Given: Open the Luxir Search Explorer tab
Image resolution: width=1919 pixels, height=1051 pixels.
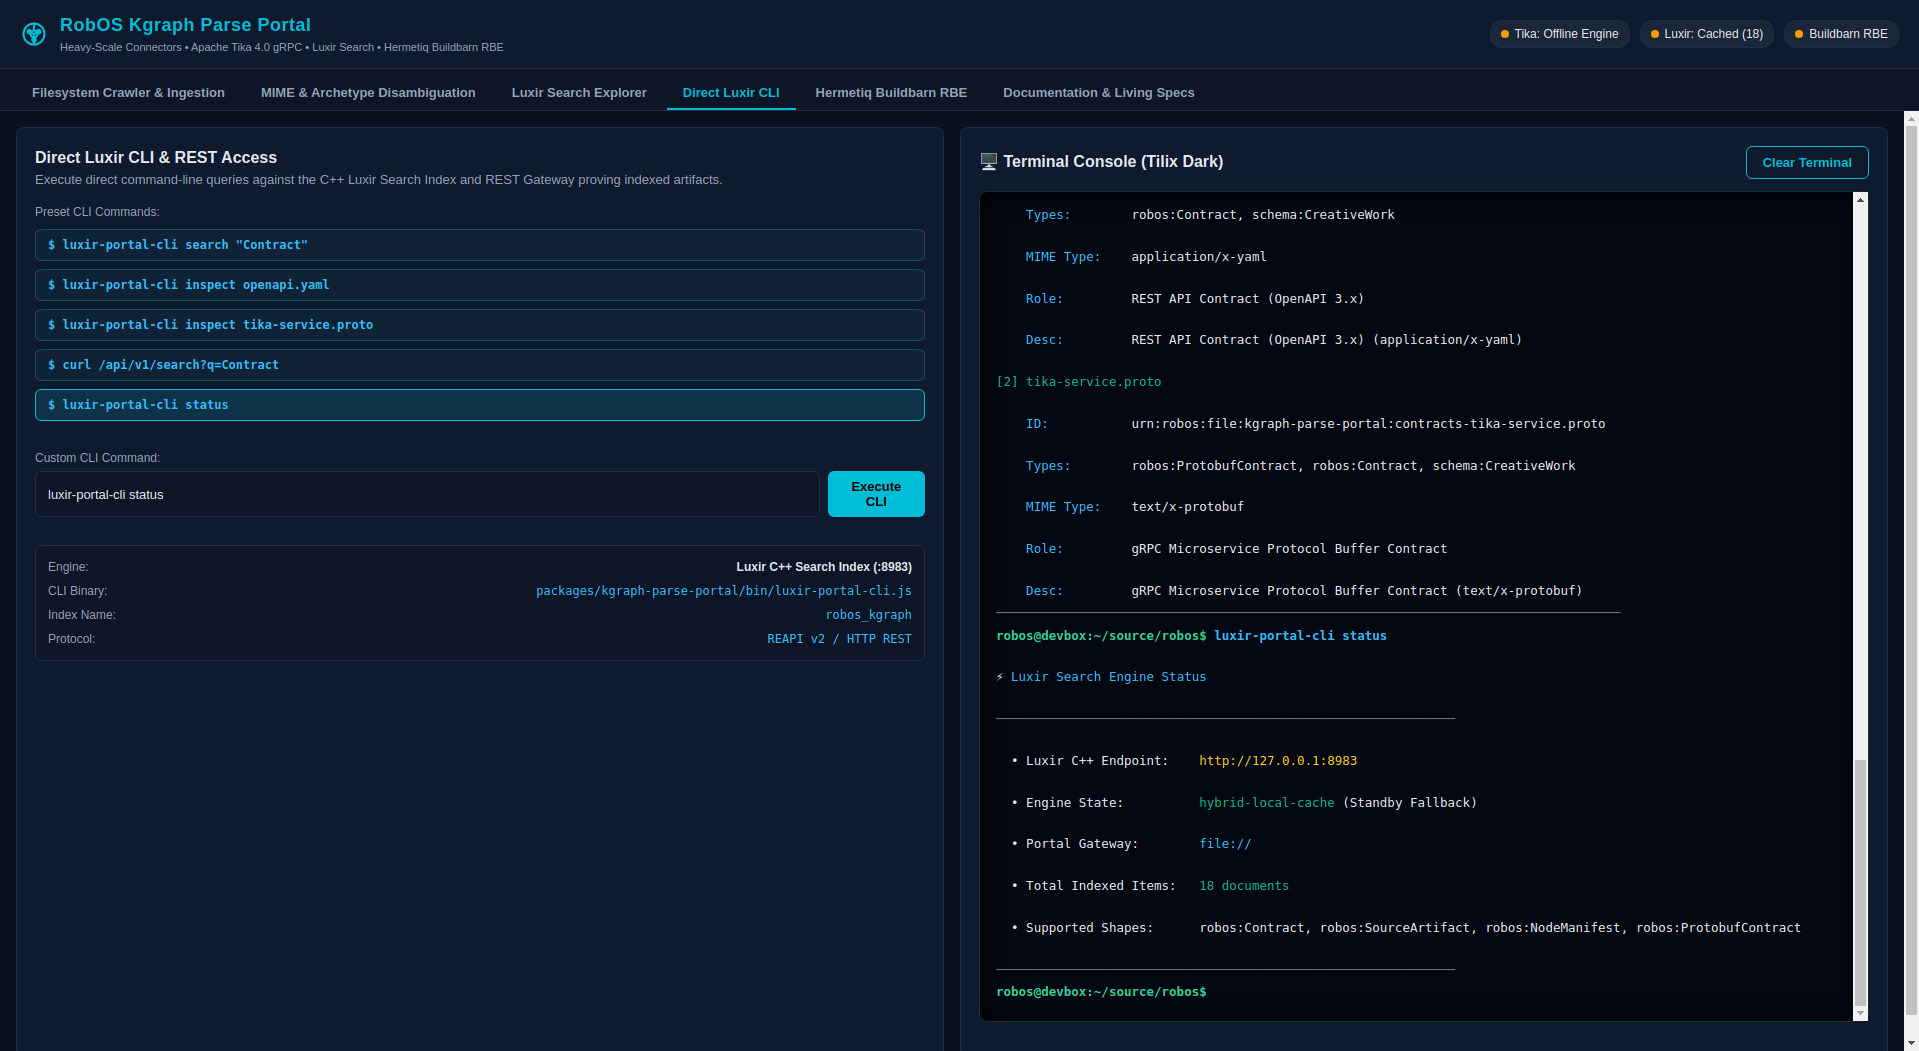Looking at the screenshot, I should (579, 93).
